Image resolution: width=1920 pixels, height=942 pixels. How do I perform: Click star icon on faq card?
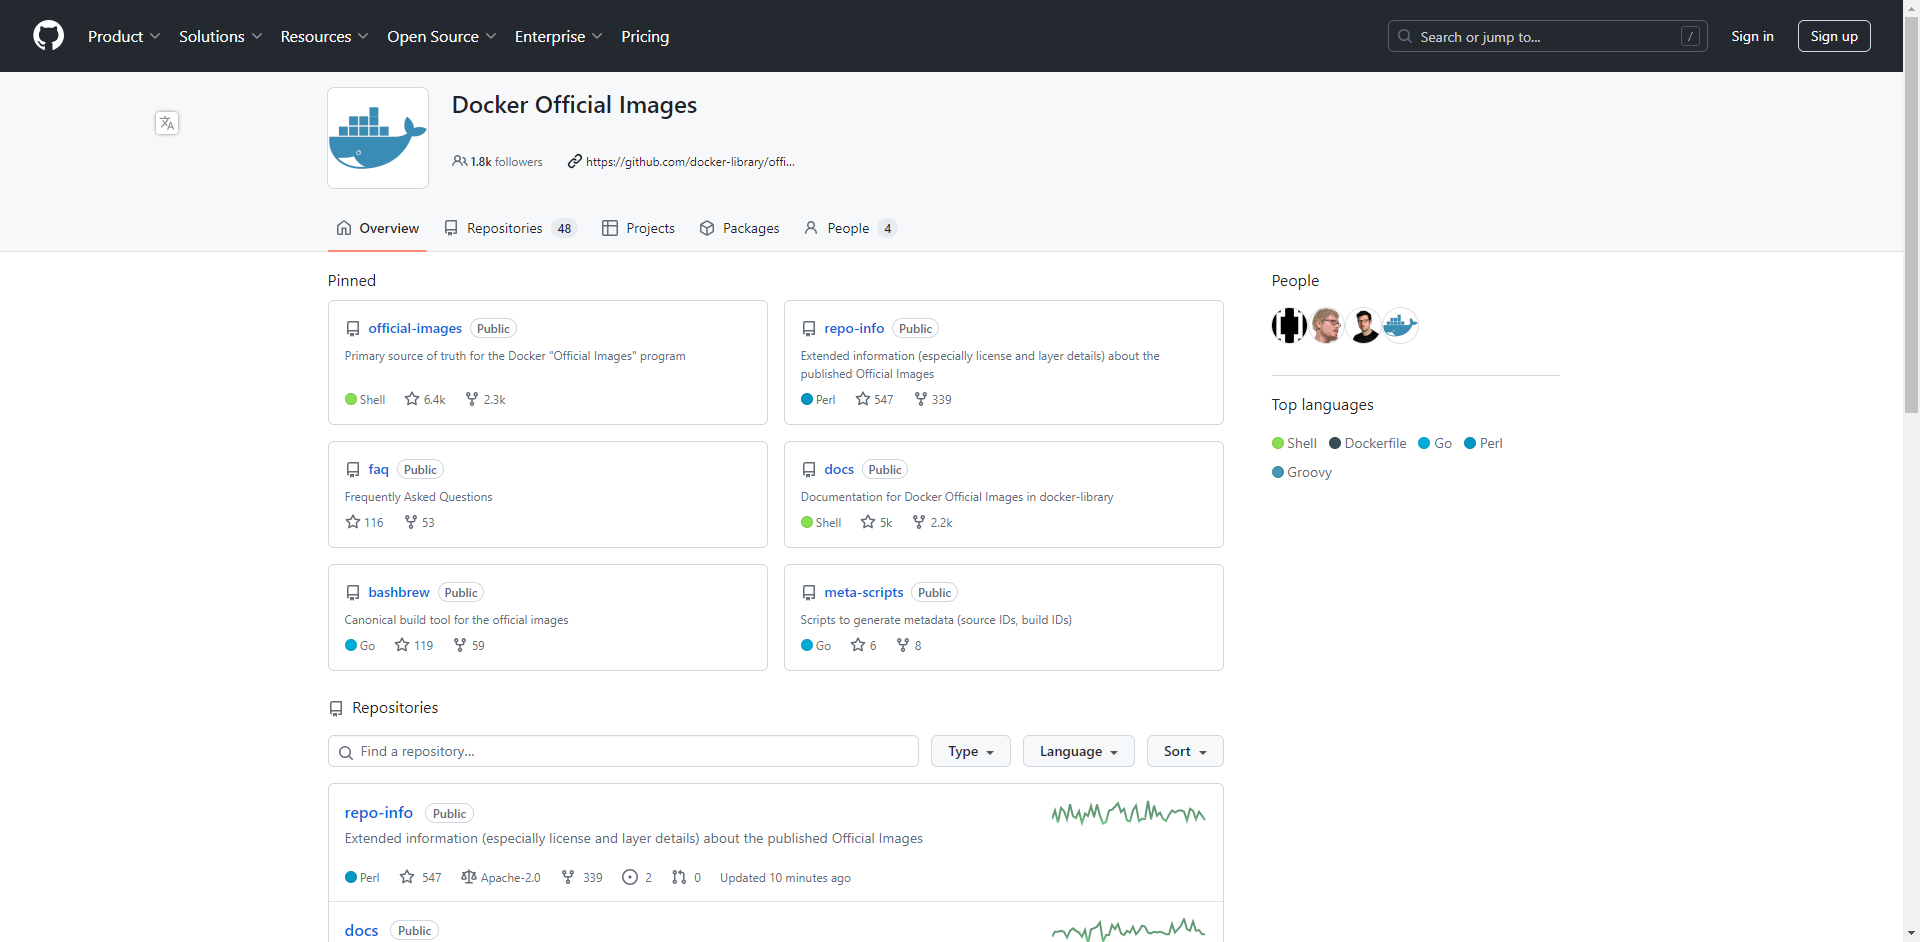(x=353, y=522)
